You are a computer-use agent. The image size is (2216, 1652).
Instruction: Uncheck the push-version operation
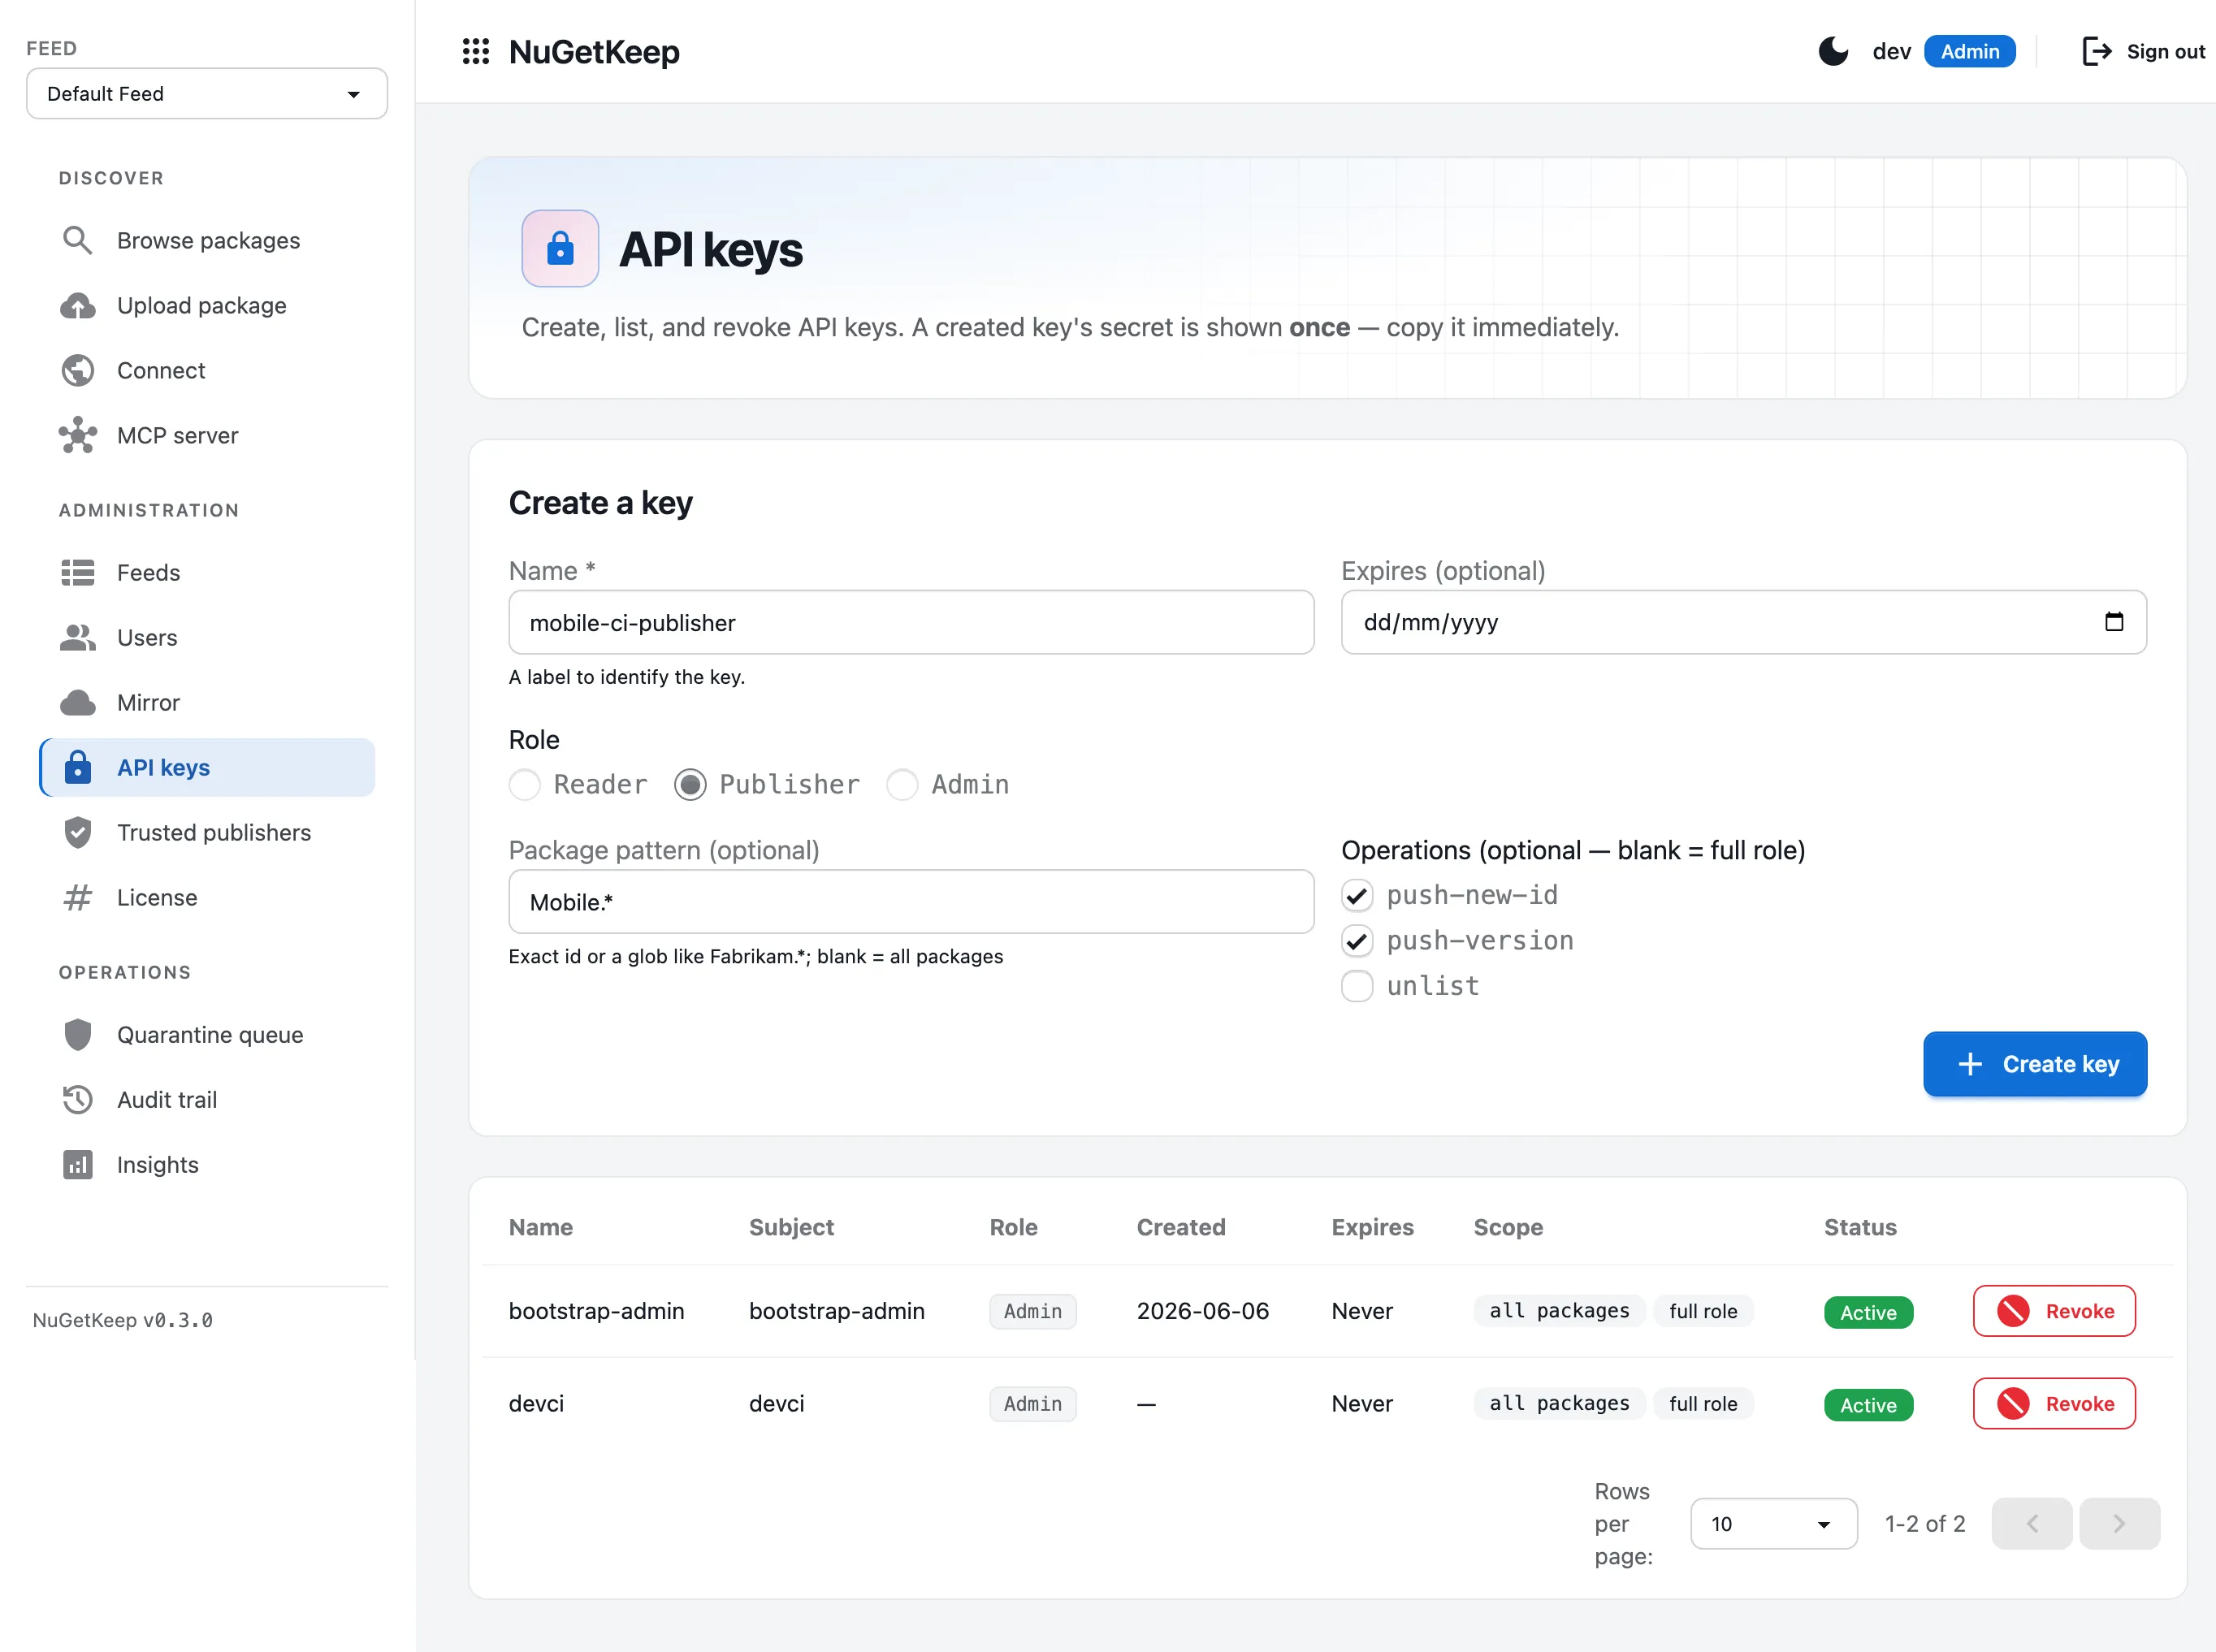(1356, 940)
